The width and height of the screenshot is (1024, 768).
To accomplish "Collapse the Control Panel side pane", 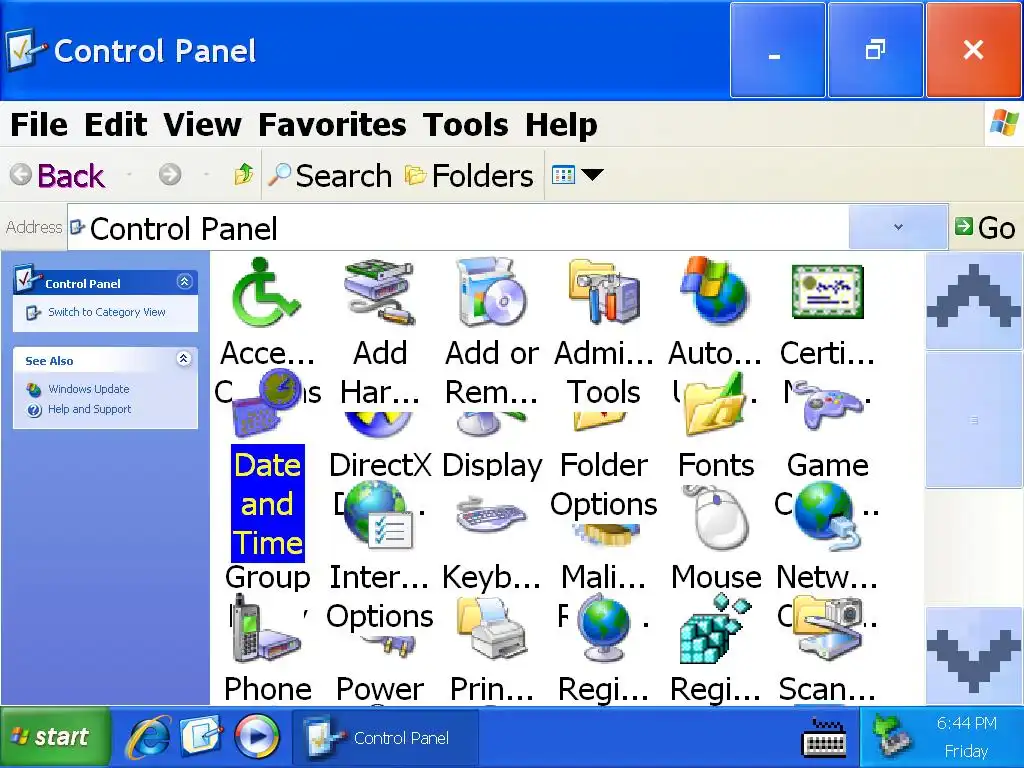I will (x=184, y=281).
